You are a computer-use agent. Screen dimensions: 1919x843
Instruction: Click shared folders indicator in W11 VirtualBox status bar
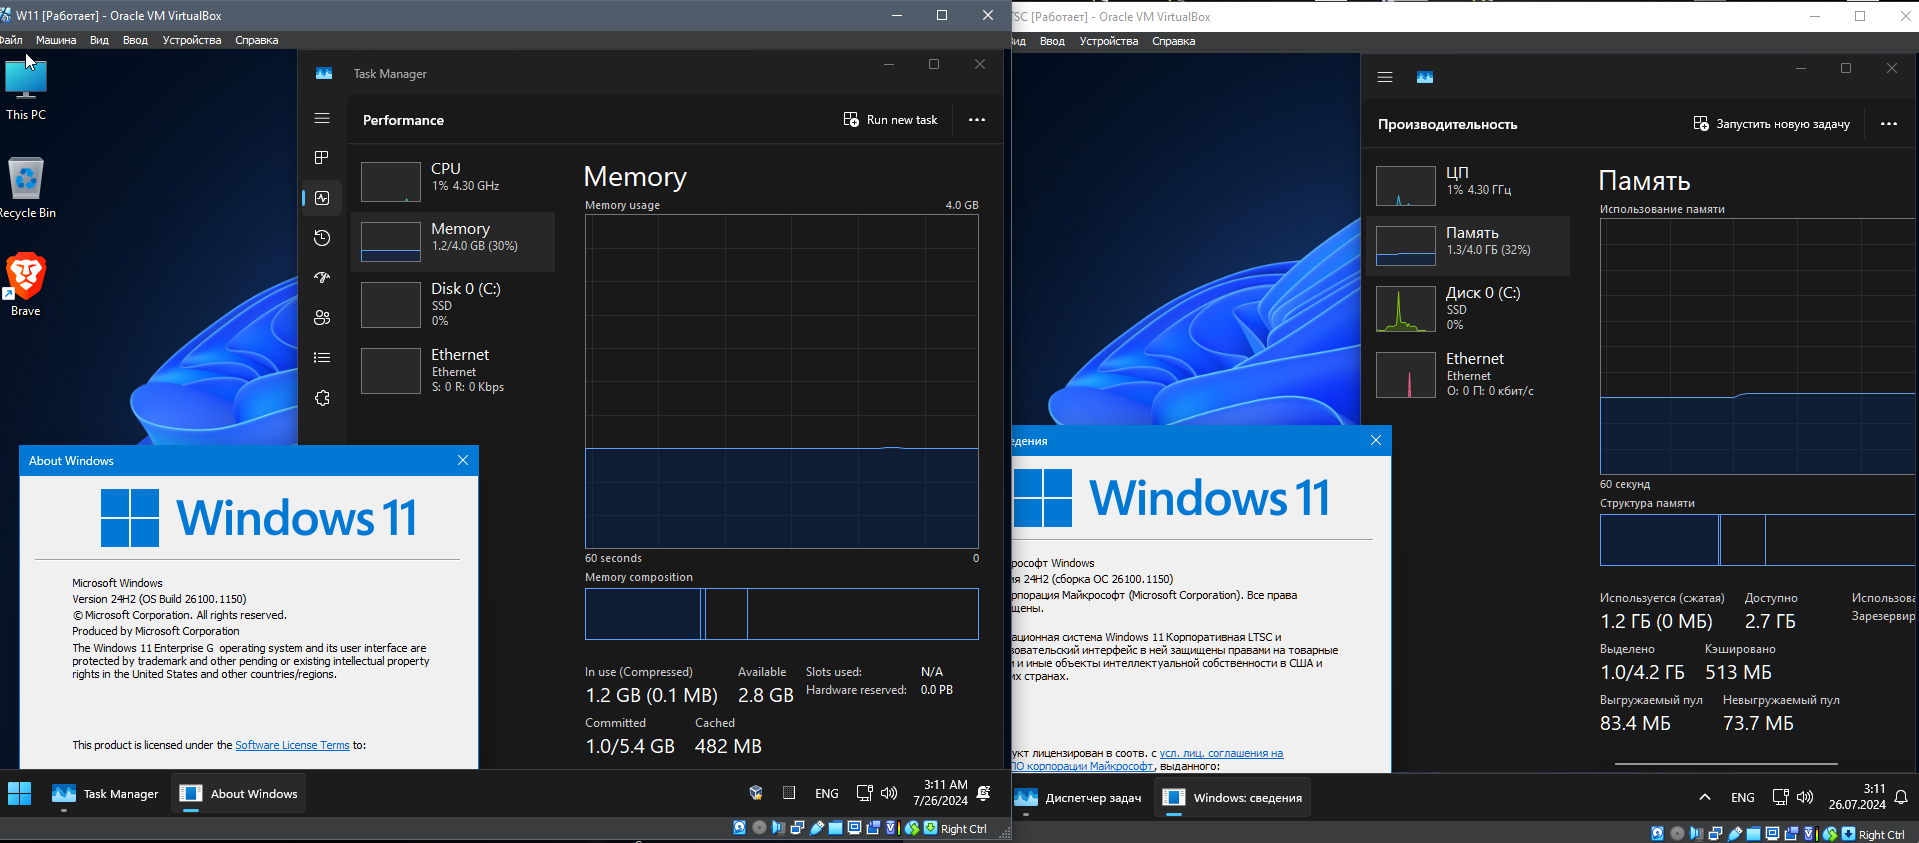(x=835, y=827)
